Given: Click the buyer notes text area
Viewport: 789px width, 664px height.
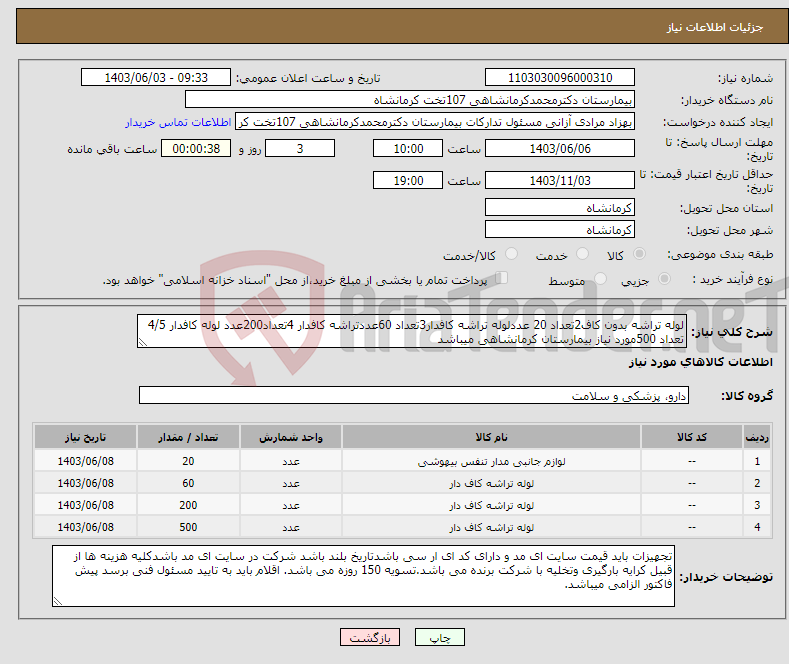Looking at the screenshot, I should [x=363, y=576].
